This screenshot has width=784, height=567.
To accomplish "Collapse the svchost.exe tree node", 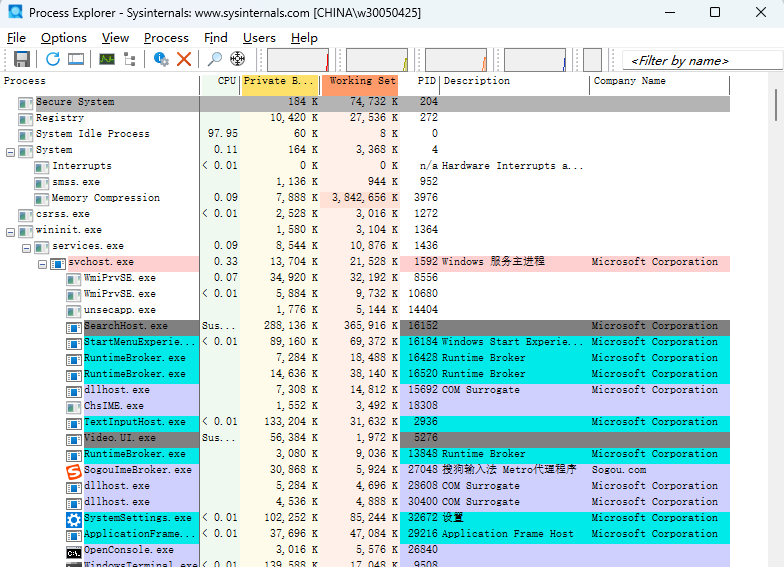I will click(42, 264).
